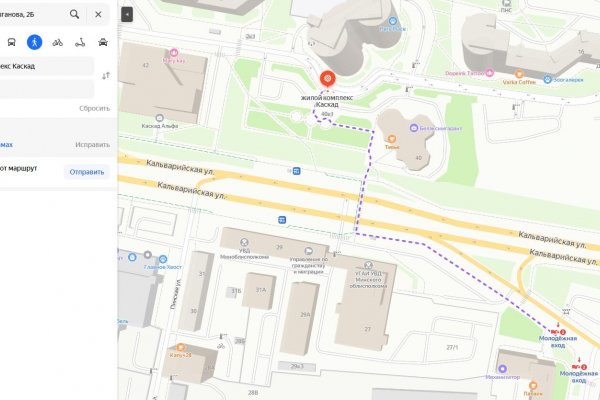Clear the search field with X
600x400 pixels.
coord(98,15)
